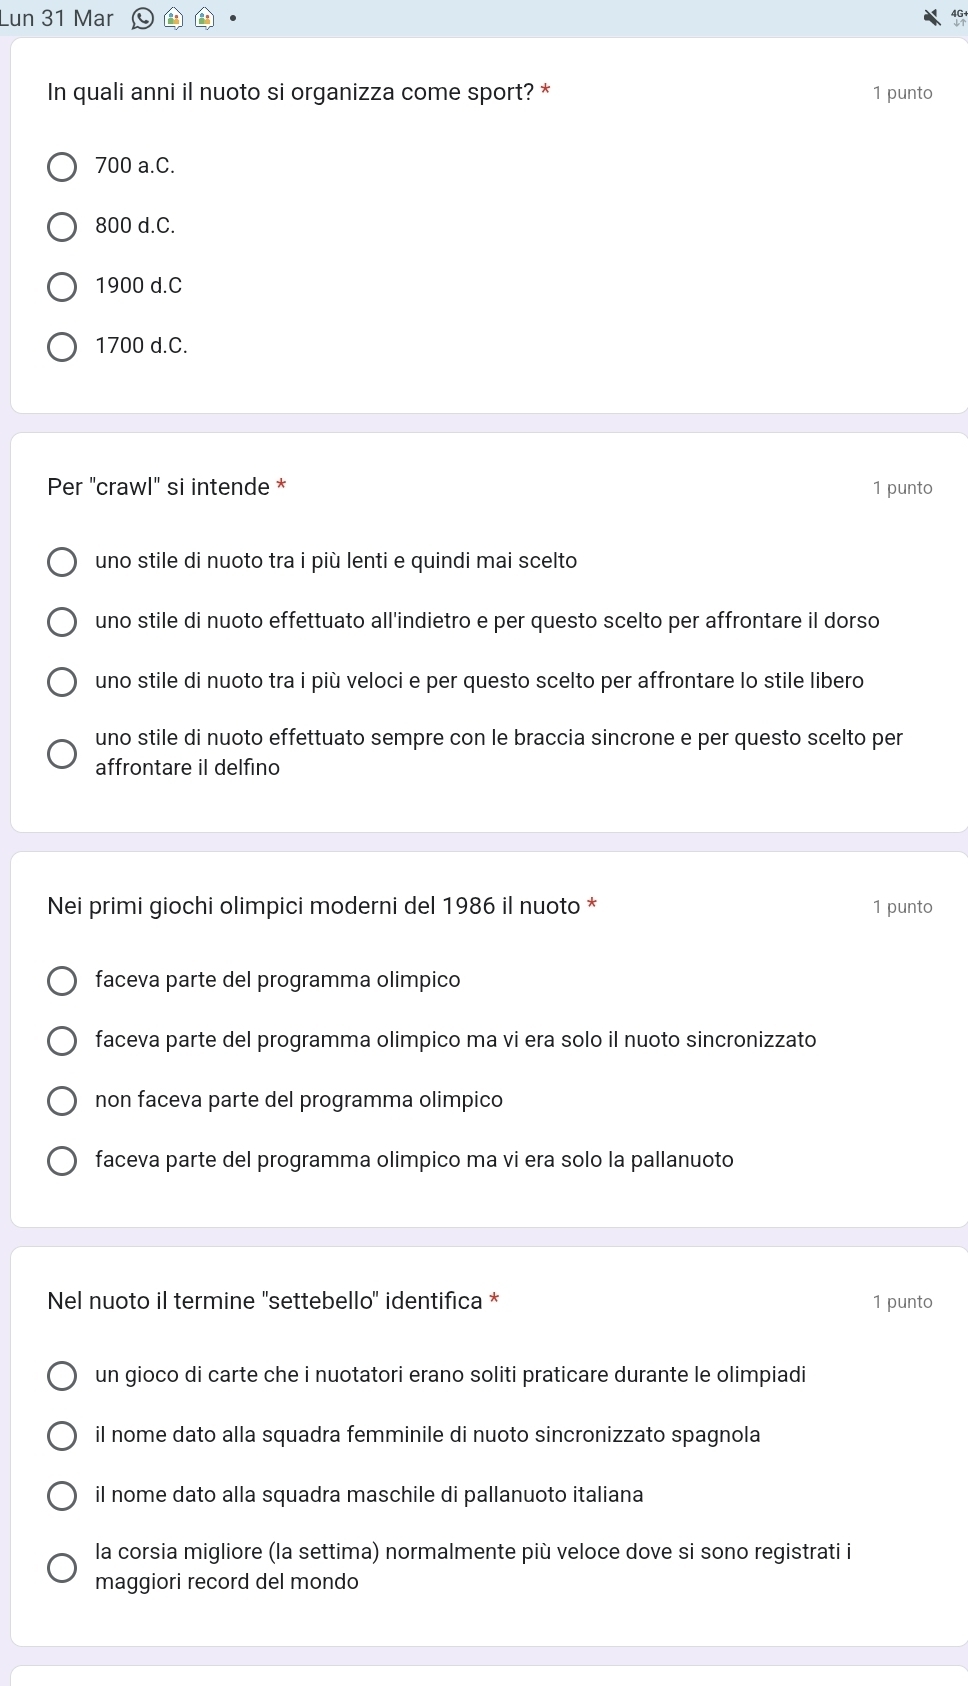Tap the 4G network indicator icon
The height and width of the screenshot is (1686, 968).
click(x=959, y=17)
